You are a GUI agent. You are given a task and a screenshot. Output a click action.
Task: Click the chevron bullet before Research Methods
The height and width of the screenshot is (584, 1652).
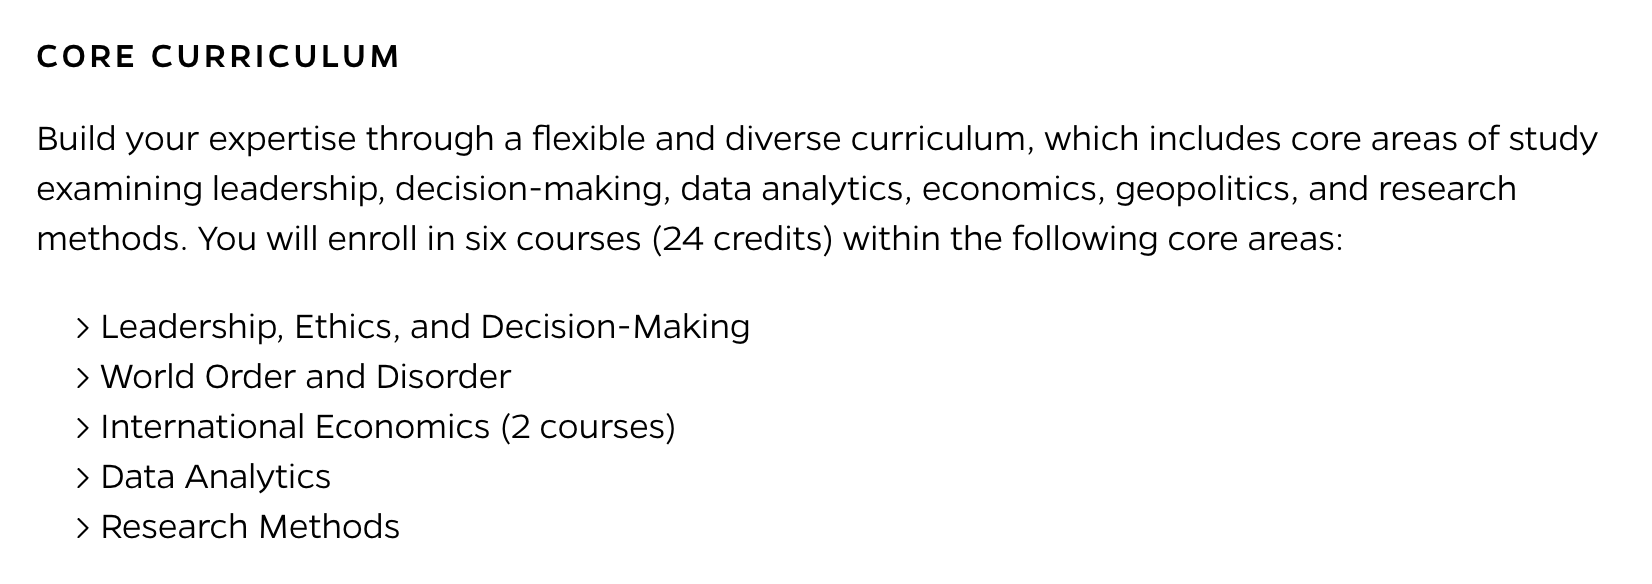83,528
